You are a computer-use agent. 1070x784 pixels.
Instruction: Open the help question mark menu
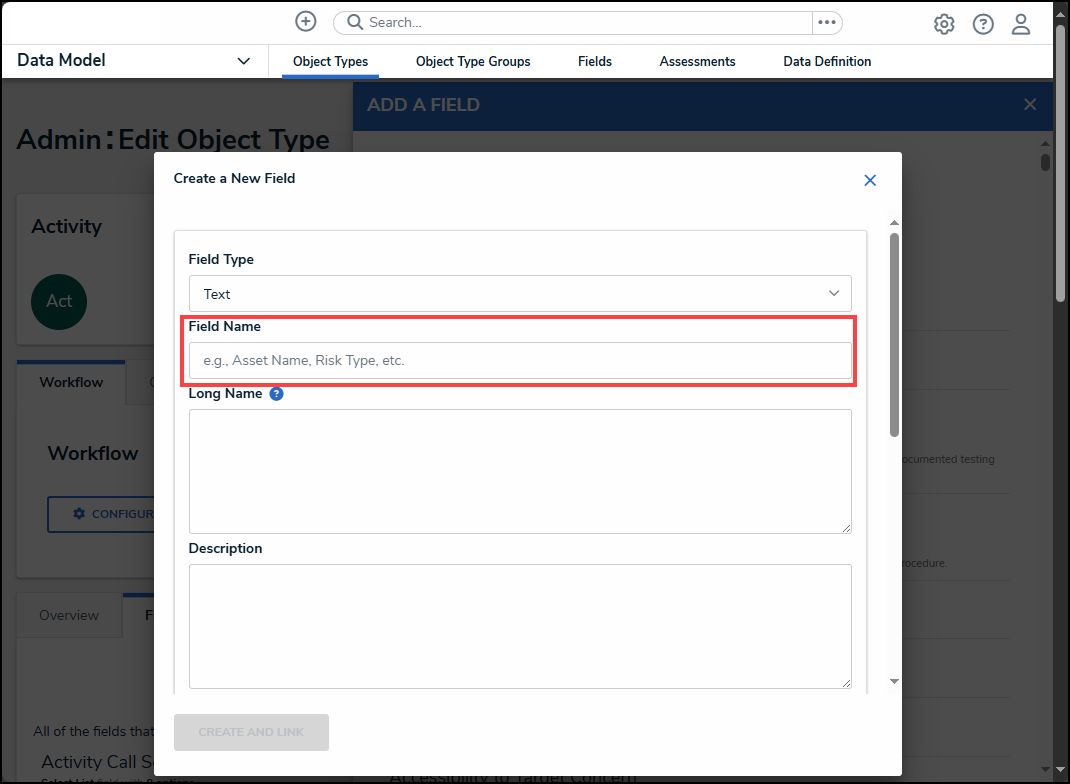tap(983, 25)
